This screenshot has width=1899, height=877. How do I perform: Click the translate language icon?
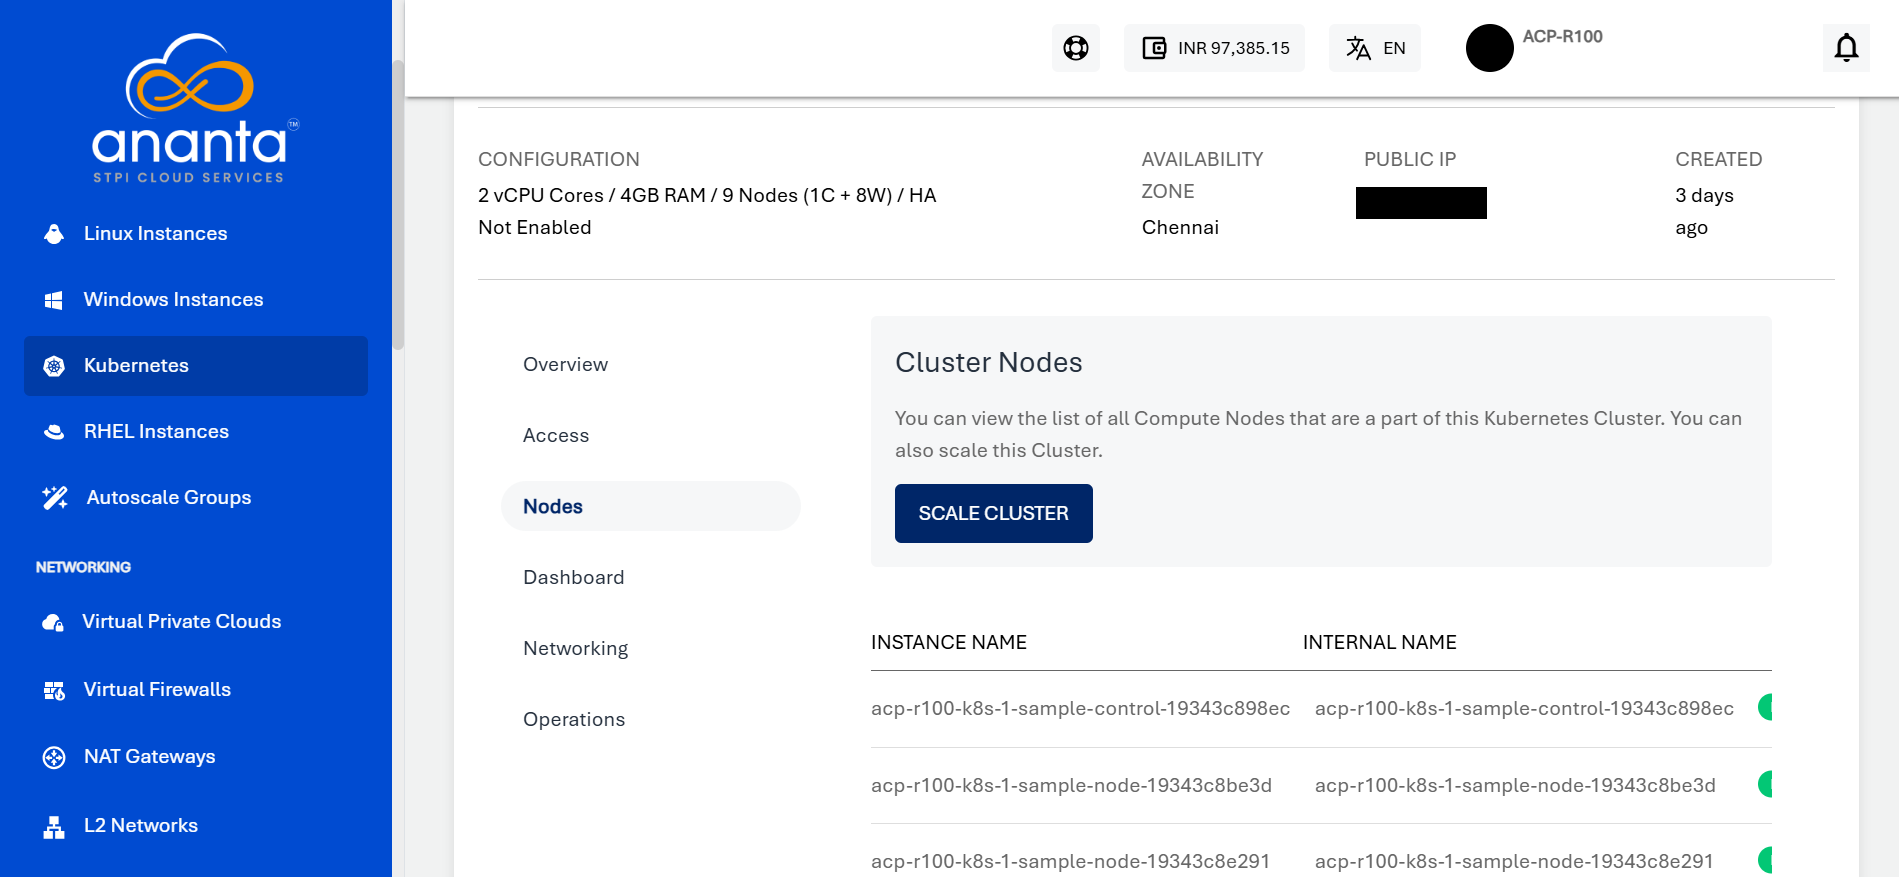1358,48
